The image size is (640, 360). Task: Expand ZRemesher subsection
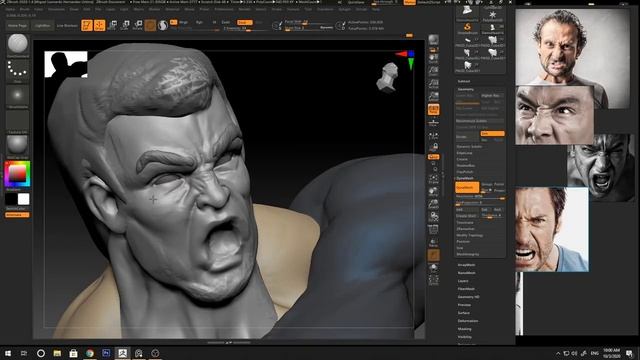[x=465, y=229]
